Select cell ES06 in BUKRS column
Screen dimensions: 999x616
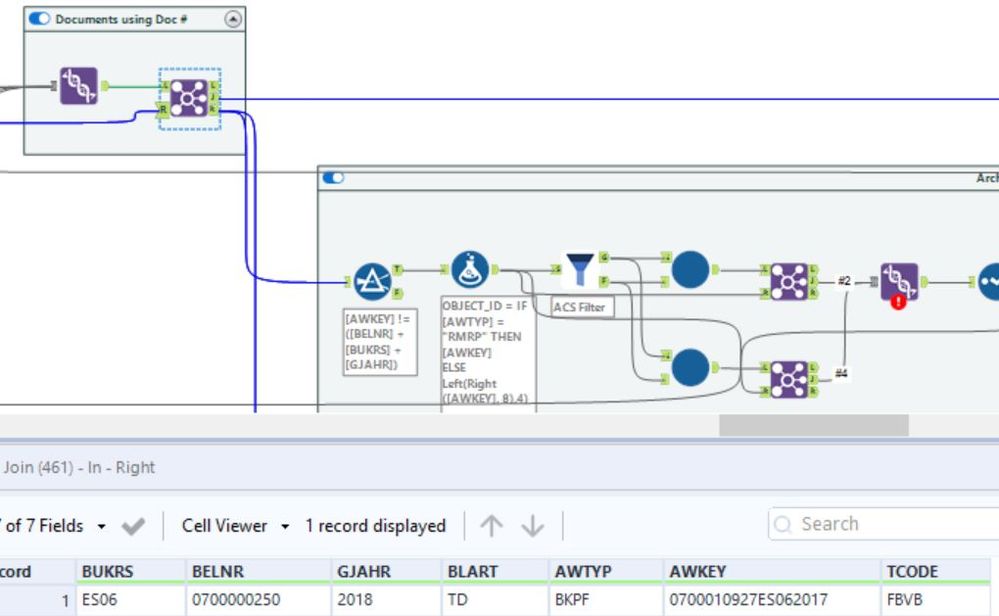(x=131, y=600)
